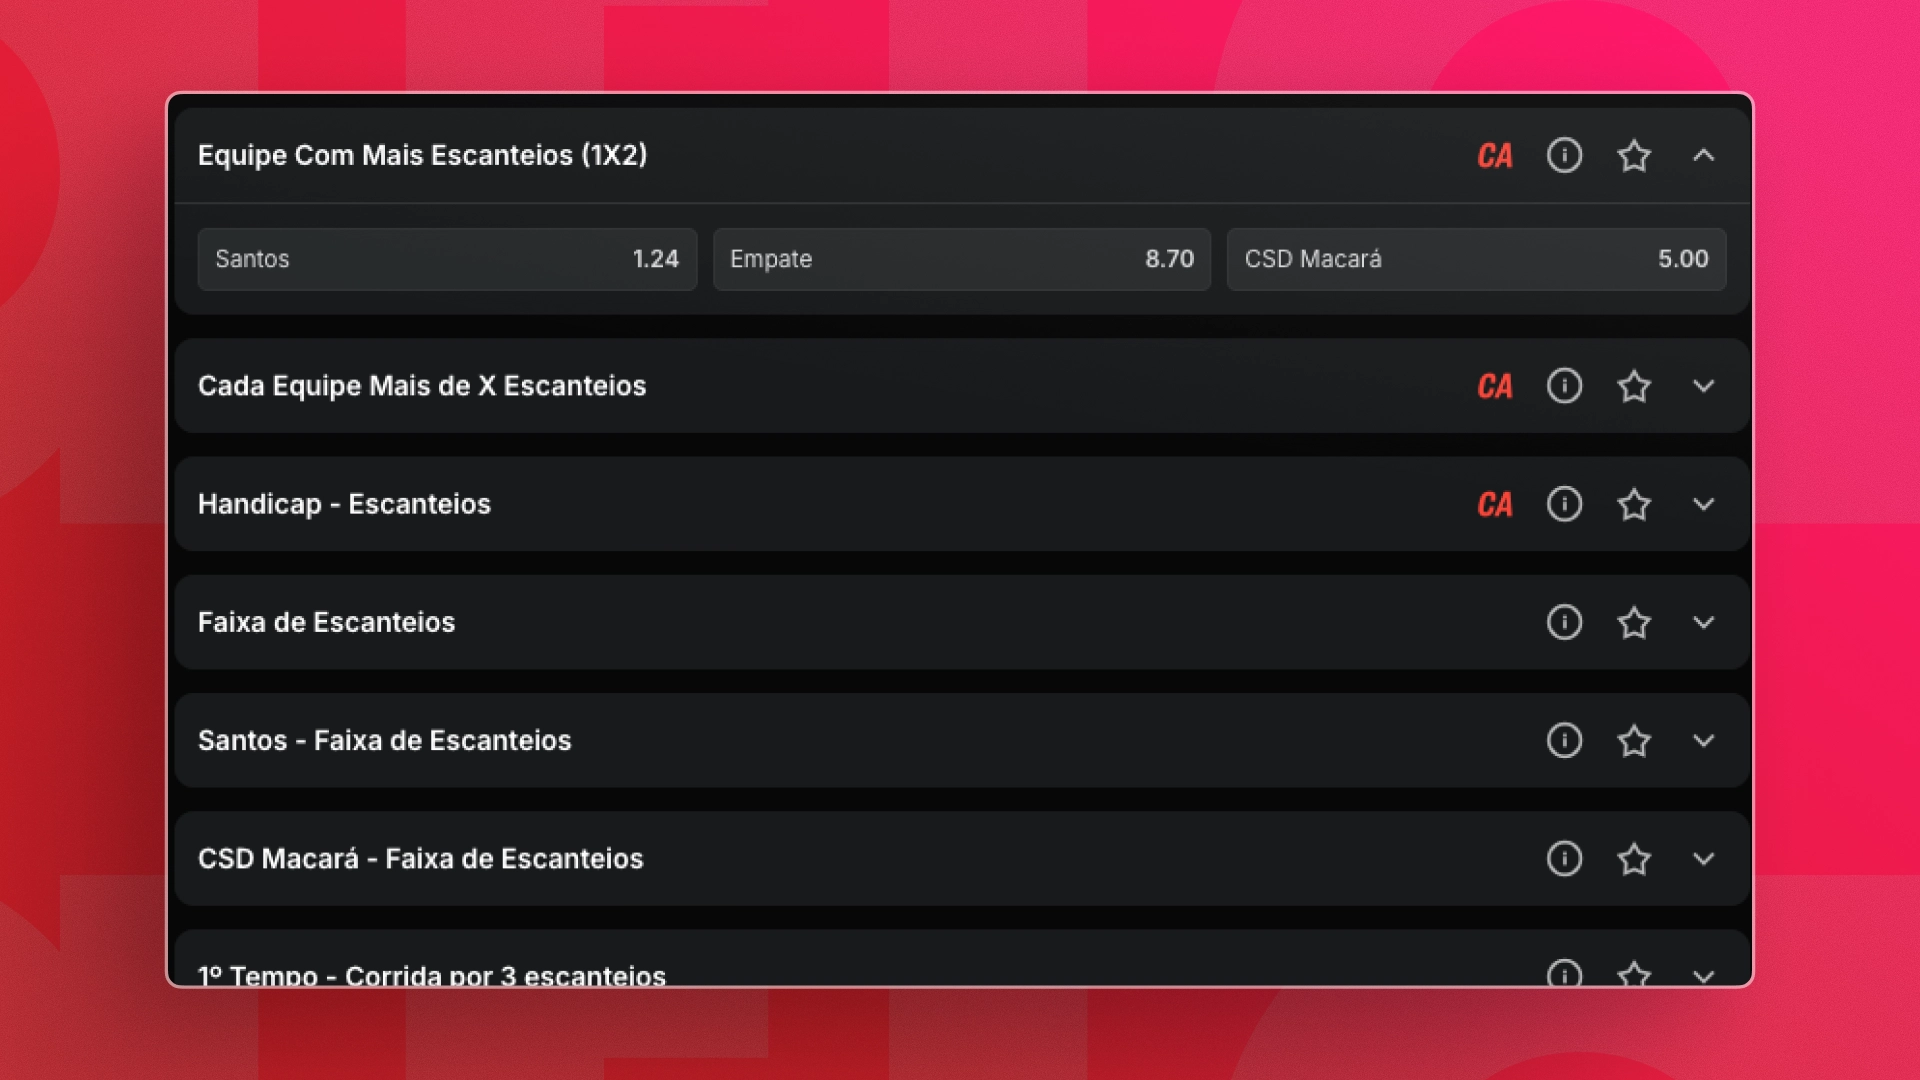The width and height of the screenshot is (1920, 1080).
Task: Favorite the Equipe Com Mais Escanteios market
Action: (1634, 155)
